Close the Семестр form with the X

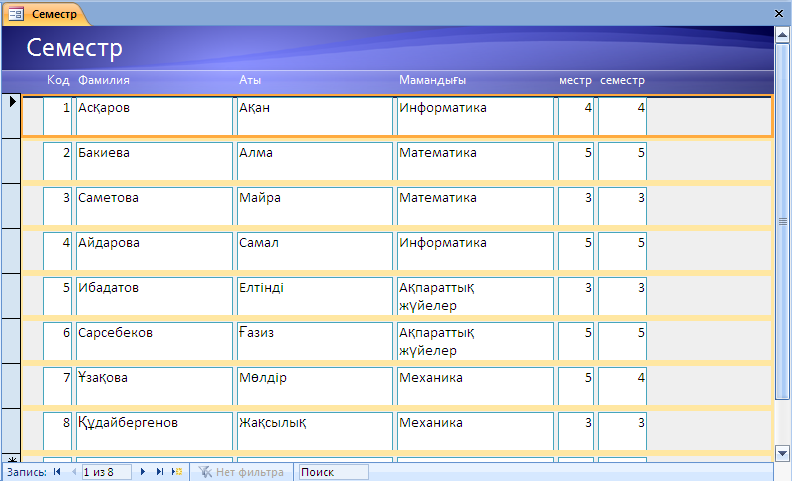pyautogui.click(x=779, y=14)
